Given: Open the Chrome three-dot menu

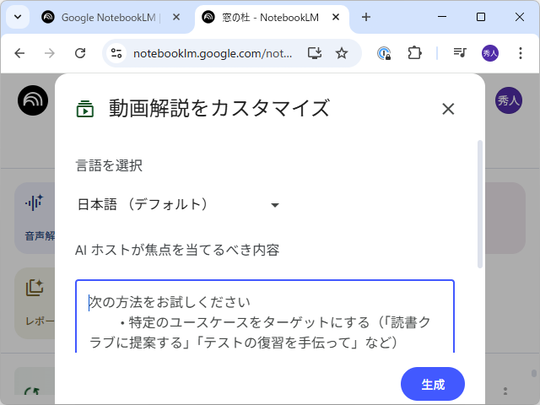Looking at the screenshot, I should point(520,53).
